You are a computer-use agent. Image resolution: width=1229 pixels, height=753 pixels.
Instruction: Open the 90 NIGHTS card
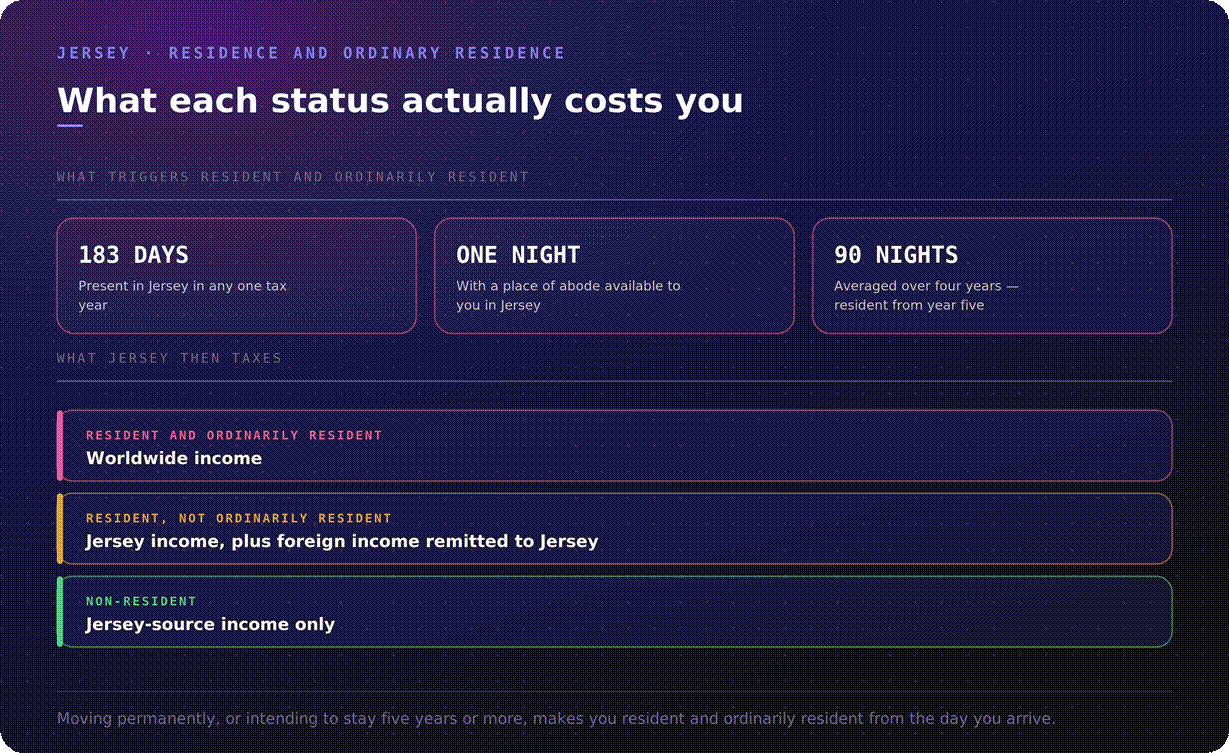tap(992, 276)
